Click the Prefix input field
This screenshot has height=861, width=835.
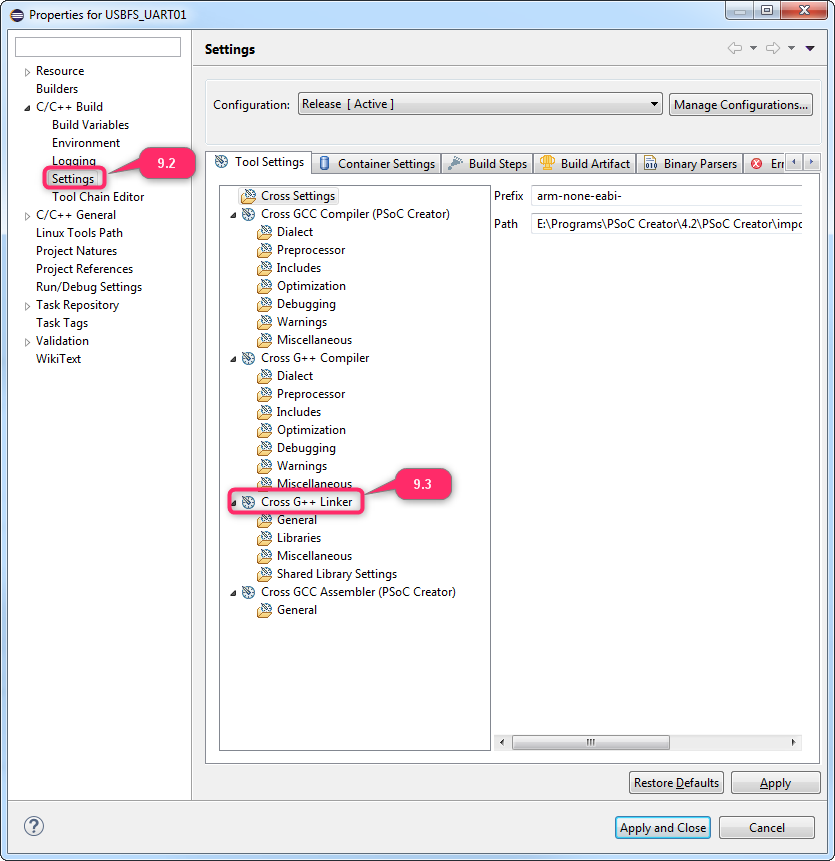(666, 196)
